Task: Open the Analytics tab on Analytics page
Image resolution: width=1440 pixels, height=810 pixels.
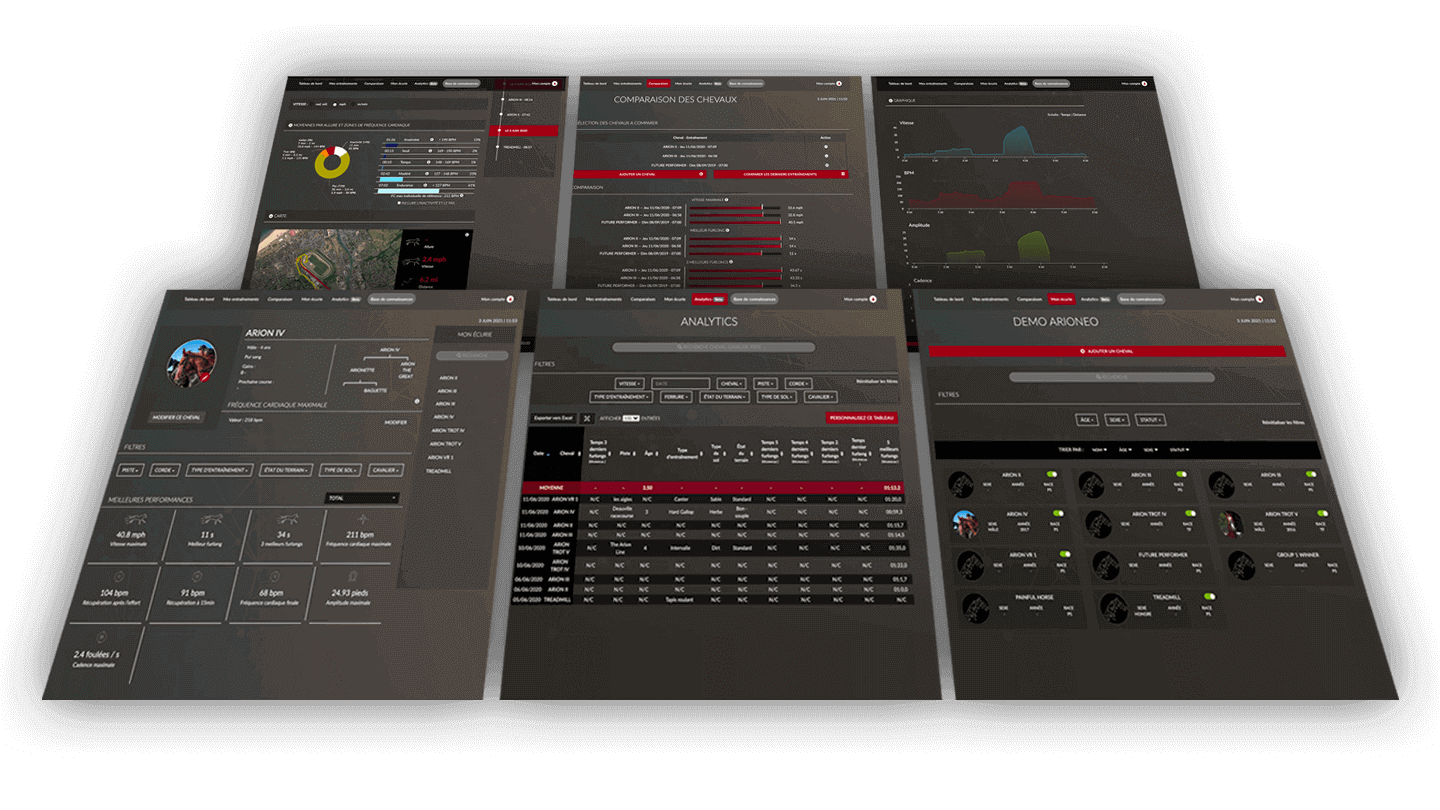Action: click(708, 299)
